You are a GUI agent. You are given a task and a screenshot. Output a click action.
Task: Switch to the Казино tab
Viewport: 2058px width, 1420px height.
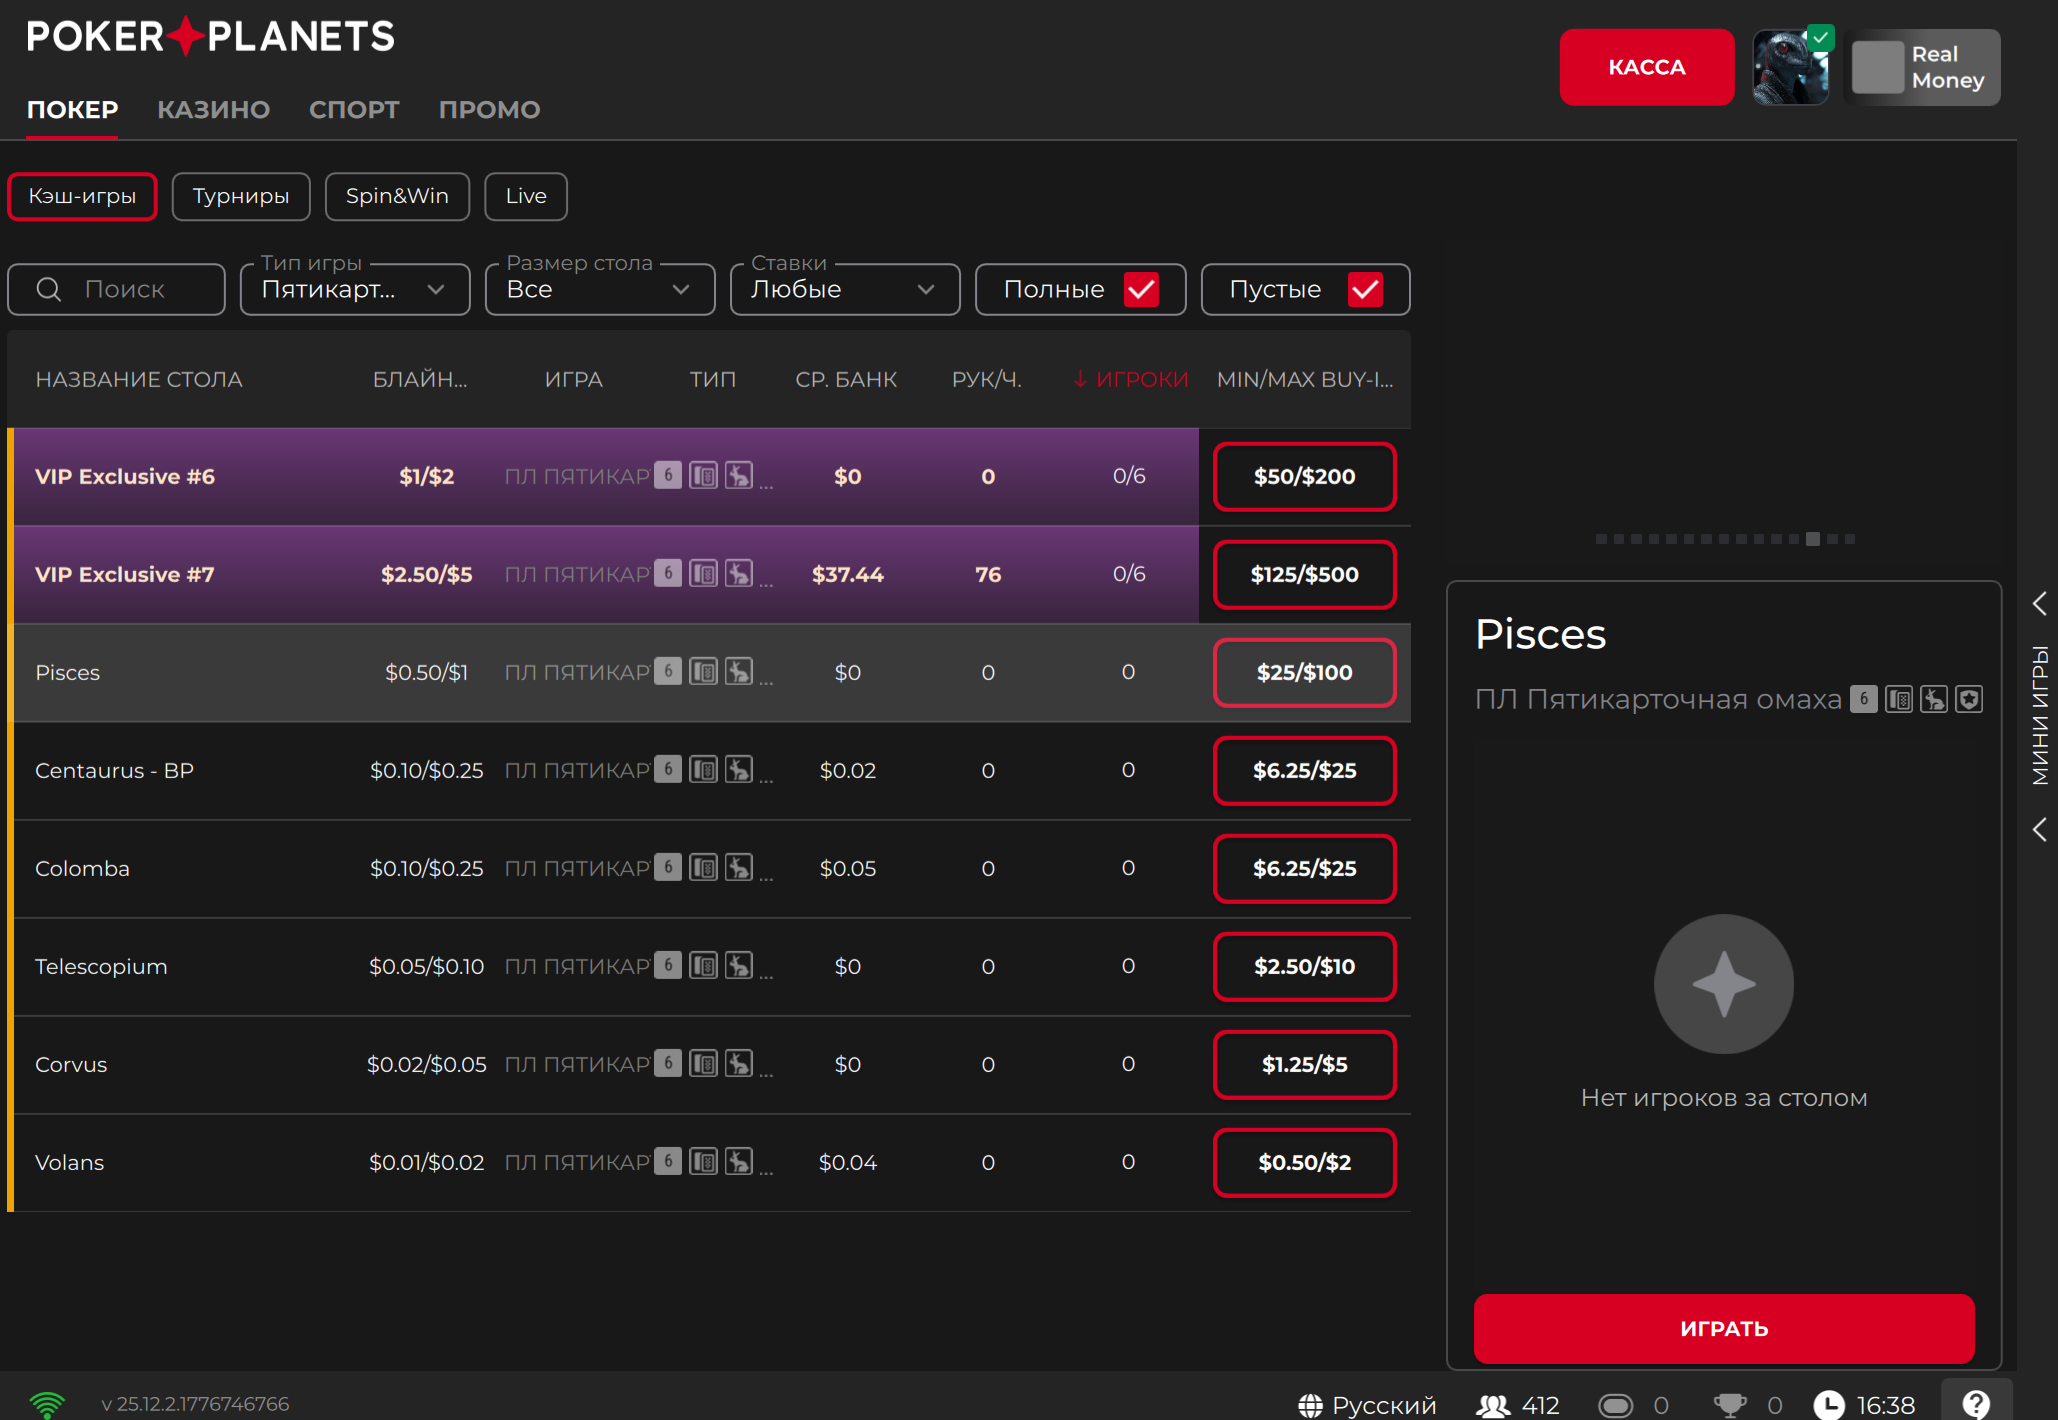(213, 109)
